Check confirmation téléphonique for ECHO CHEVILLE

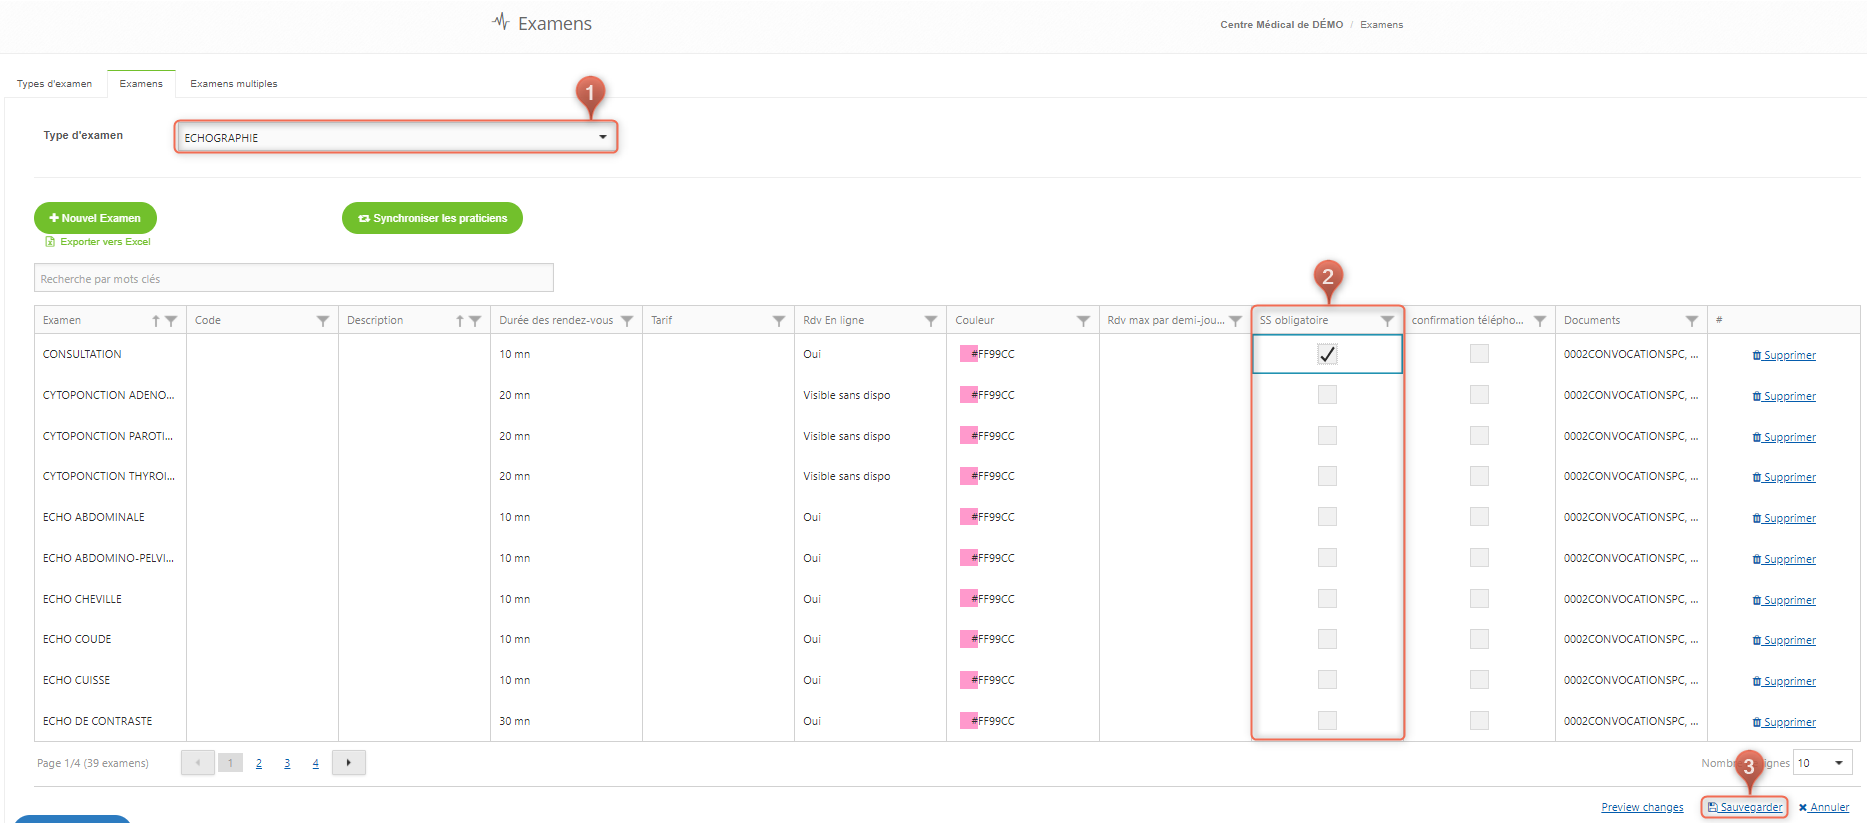(x=1479, y=599)
